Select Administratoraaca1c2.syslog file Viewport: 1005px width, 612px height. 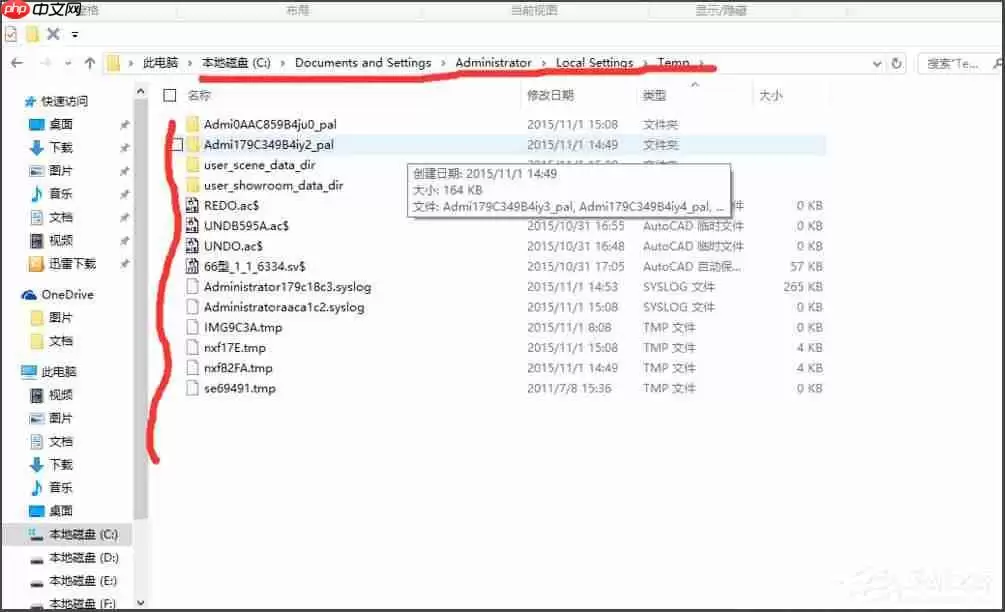click(x=284, y=307)
